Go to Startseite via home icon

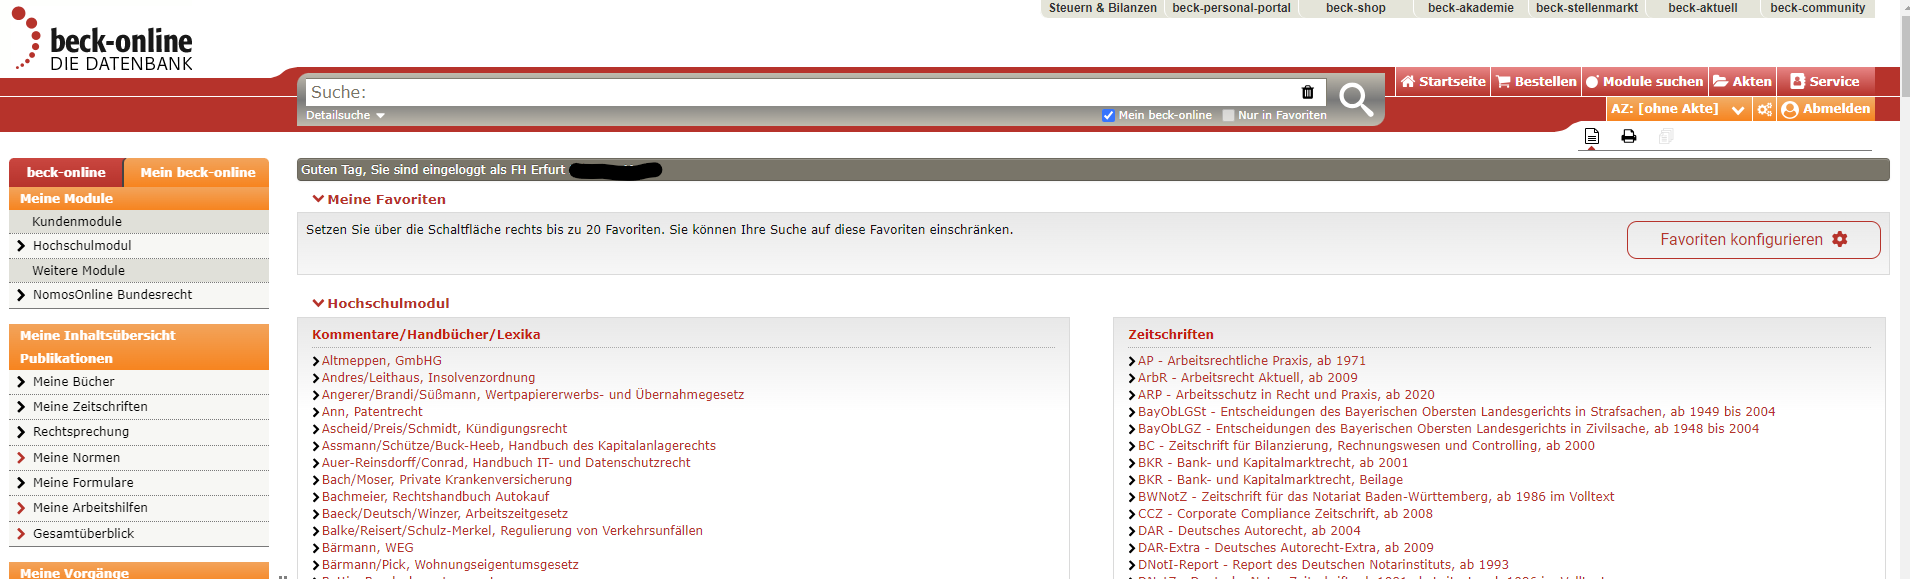[x=1442, y=82]
